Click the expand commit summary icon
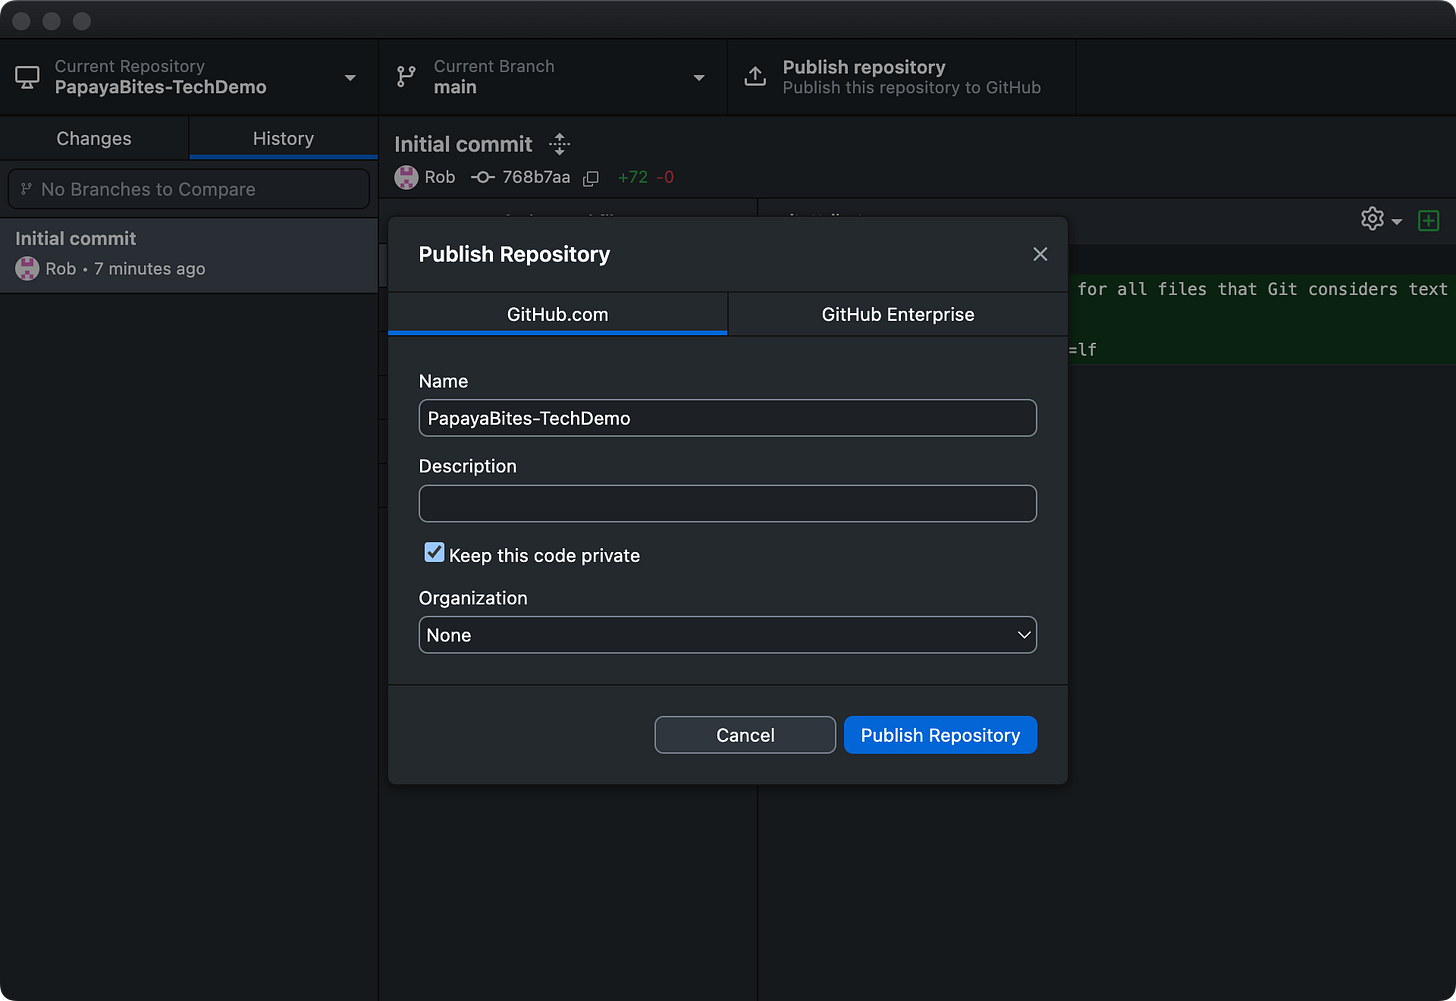1456x1001 pixels. [x=560, y=144]
